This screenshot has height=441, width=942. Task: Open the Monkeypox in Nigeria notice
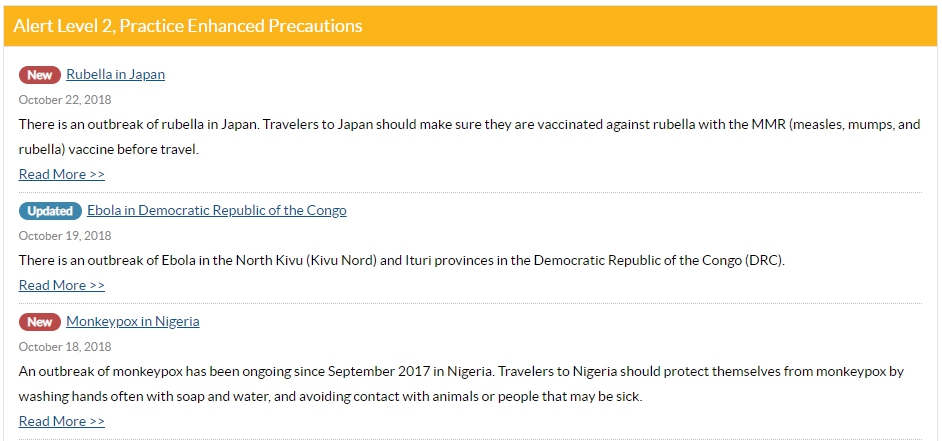(x=133, y=321)
